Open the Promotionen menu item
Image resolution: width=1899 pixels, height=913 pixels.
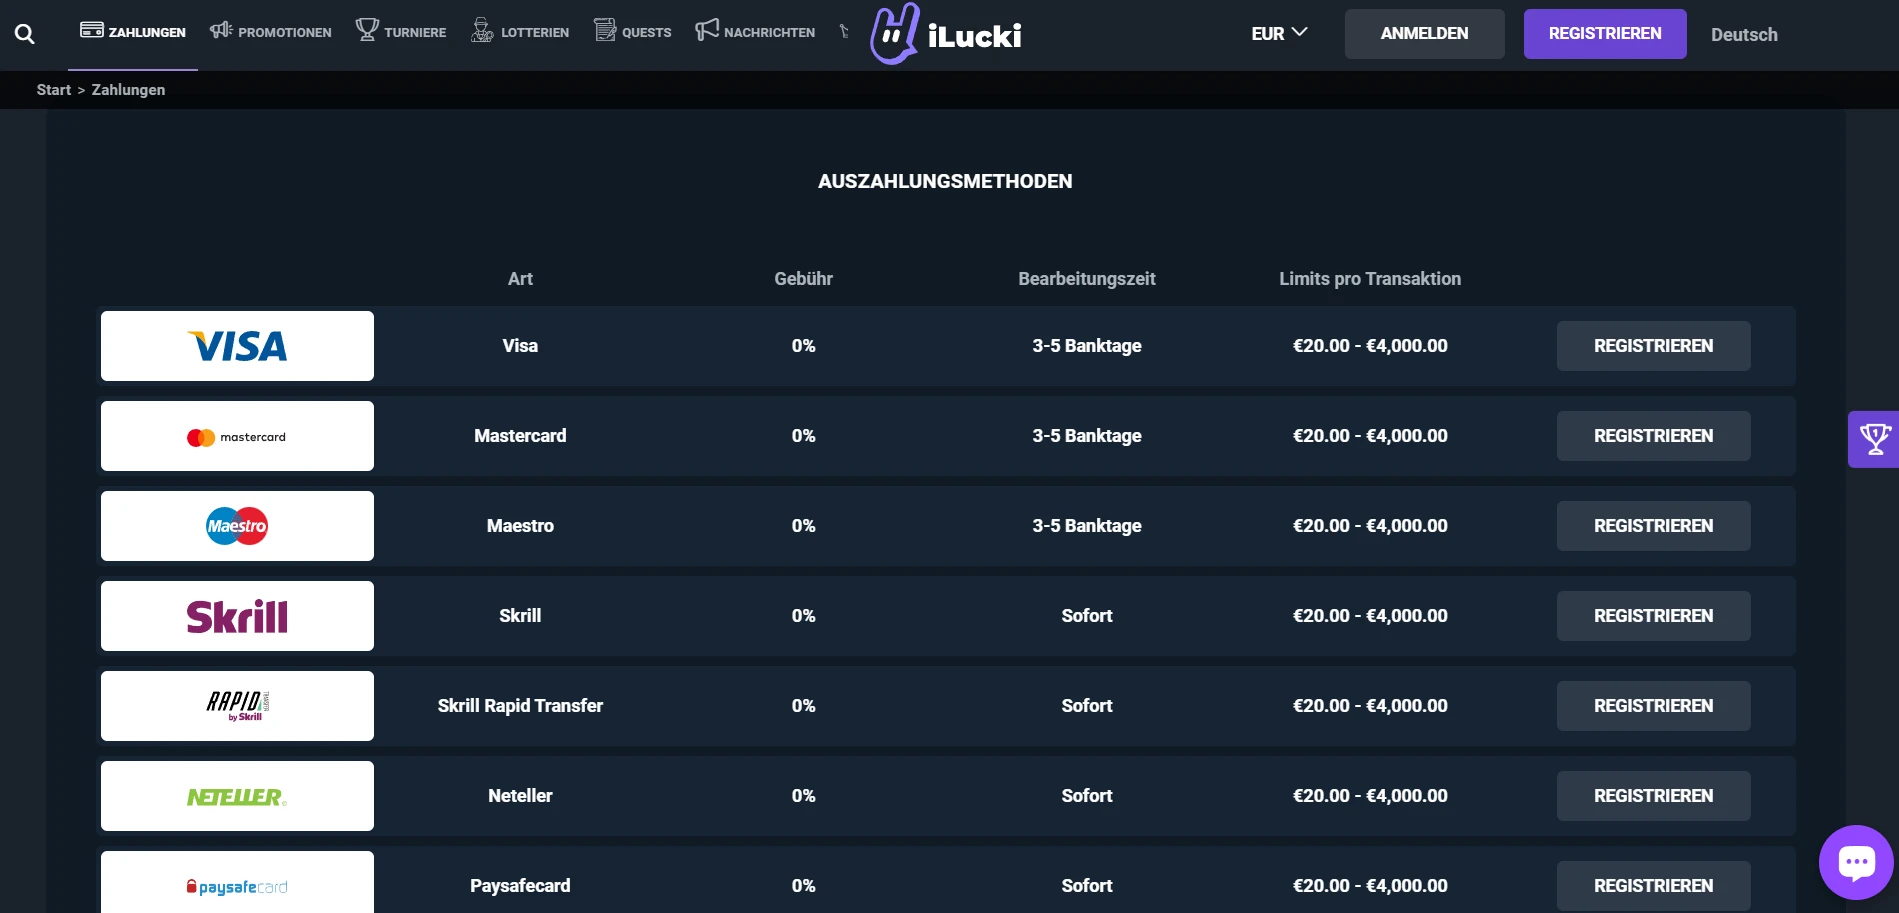pyautogui.click(x=270, y=32)
